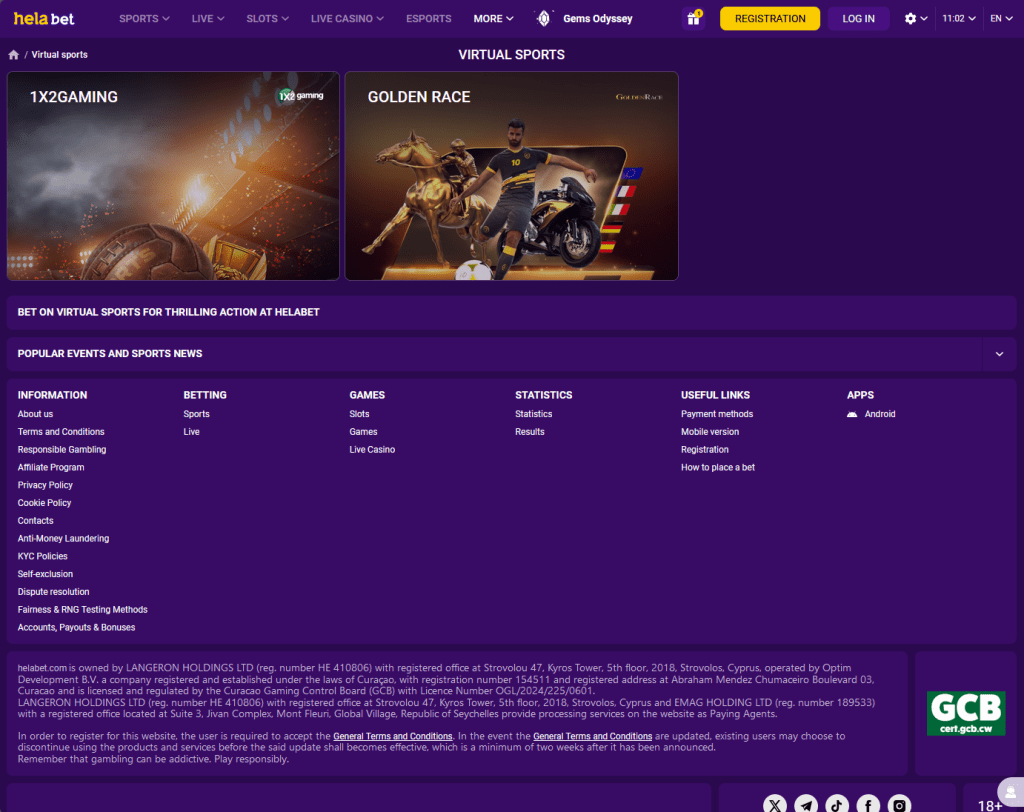Open Accounts, Payouts & Bonuses link
Screen dimensions: 1024x812
point(76,627)
